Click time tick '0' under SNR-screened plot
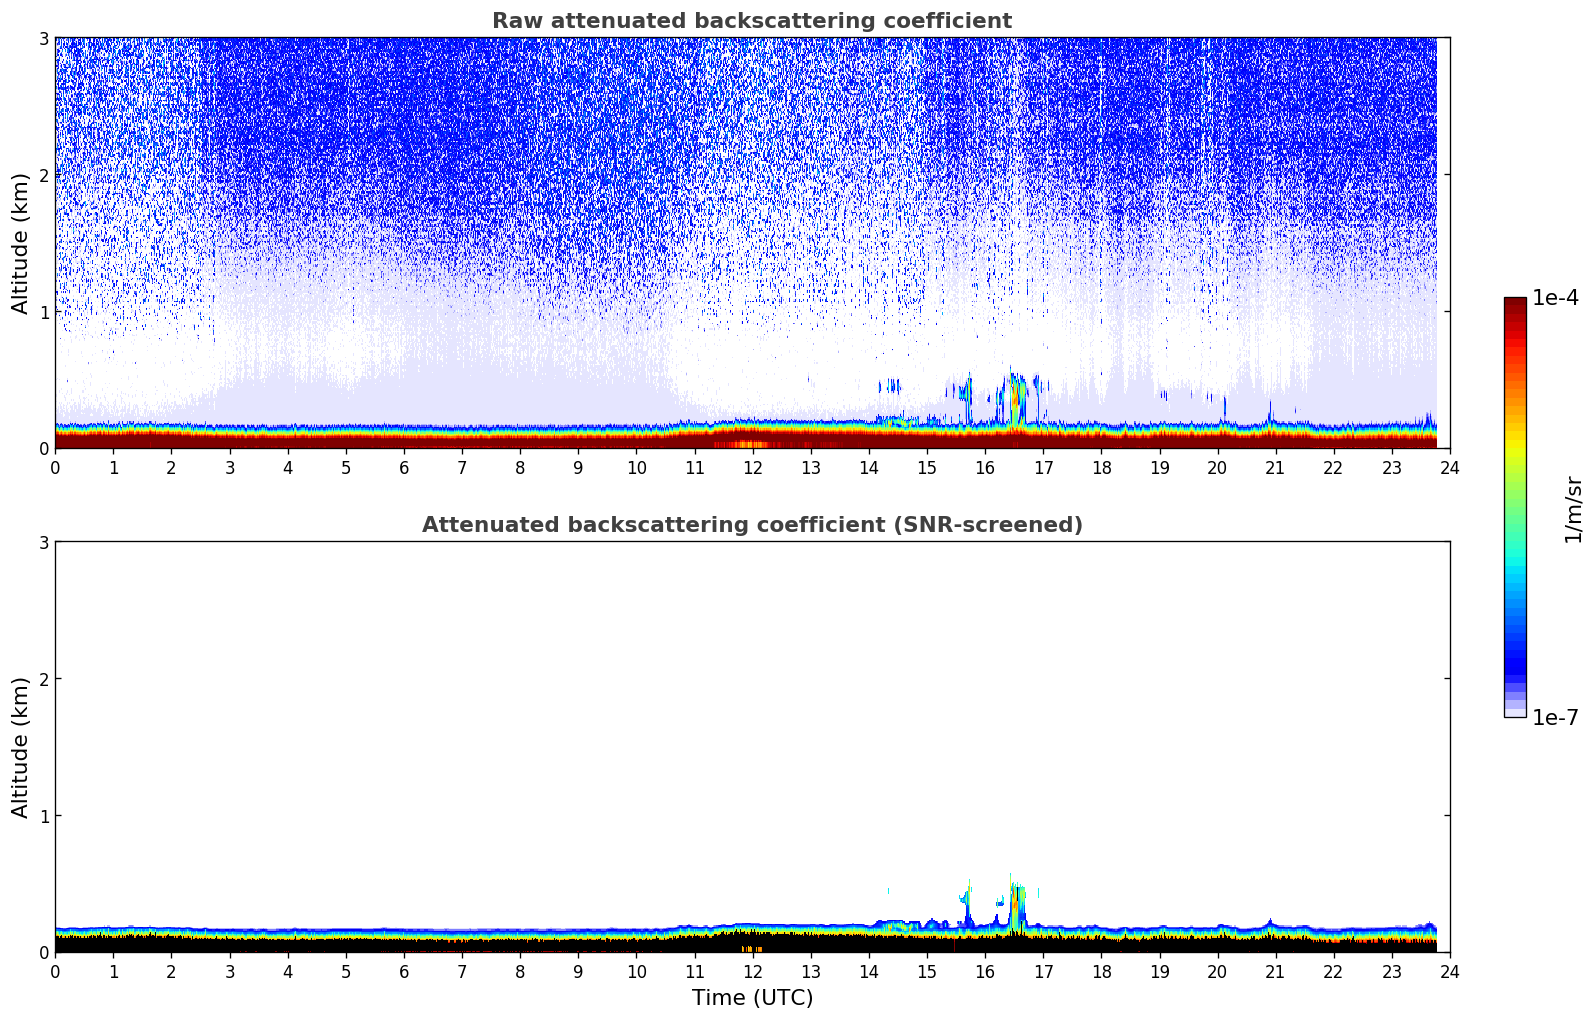Viewport: 1595px width, 1020px height. (x=55, y=971)
